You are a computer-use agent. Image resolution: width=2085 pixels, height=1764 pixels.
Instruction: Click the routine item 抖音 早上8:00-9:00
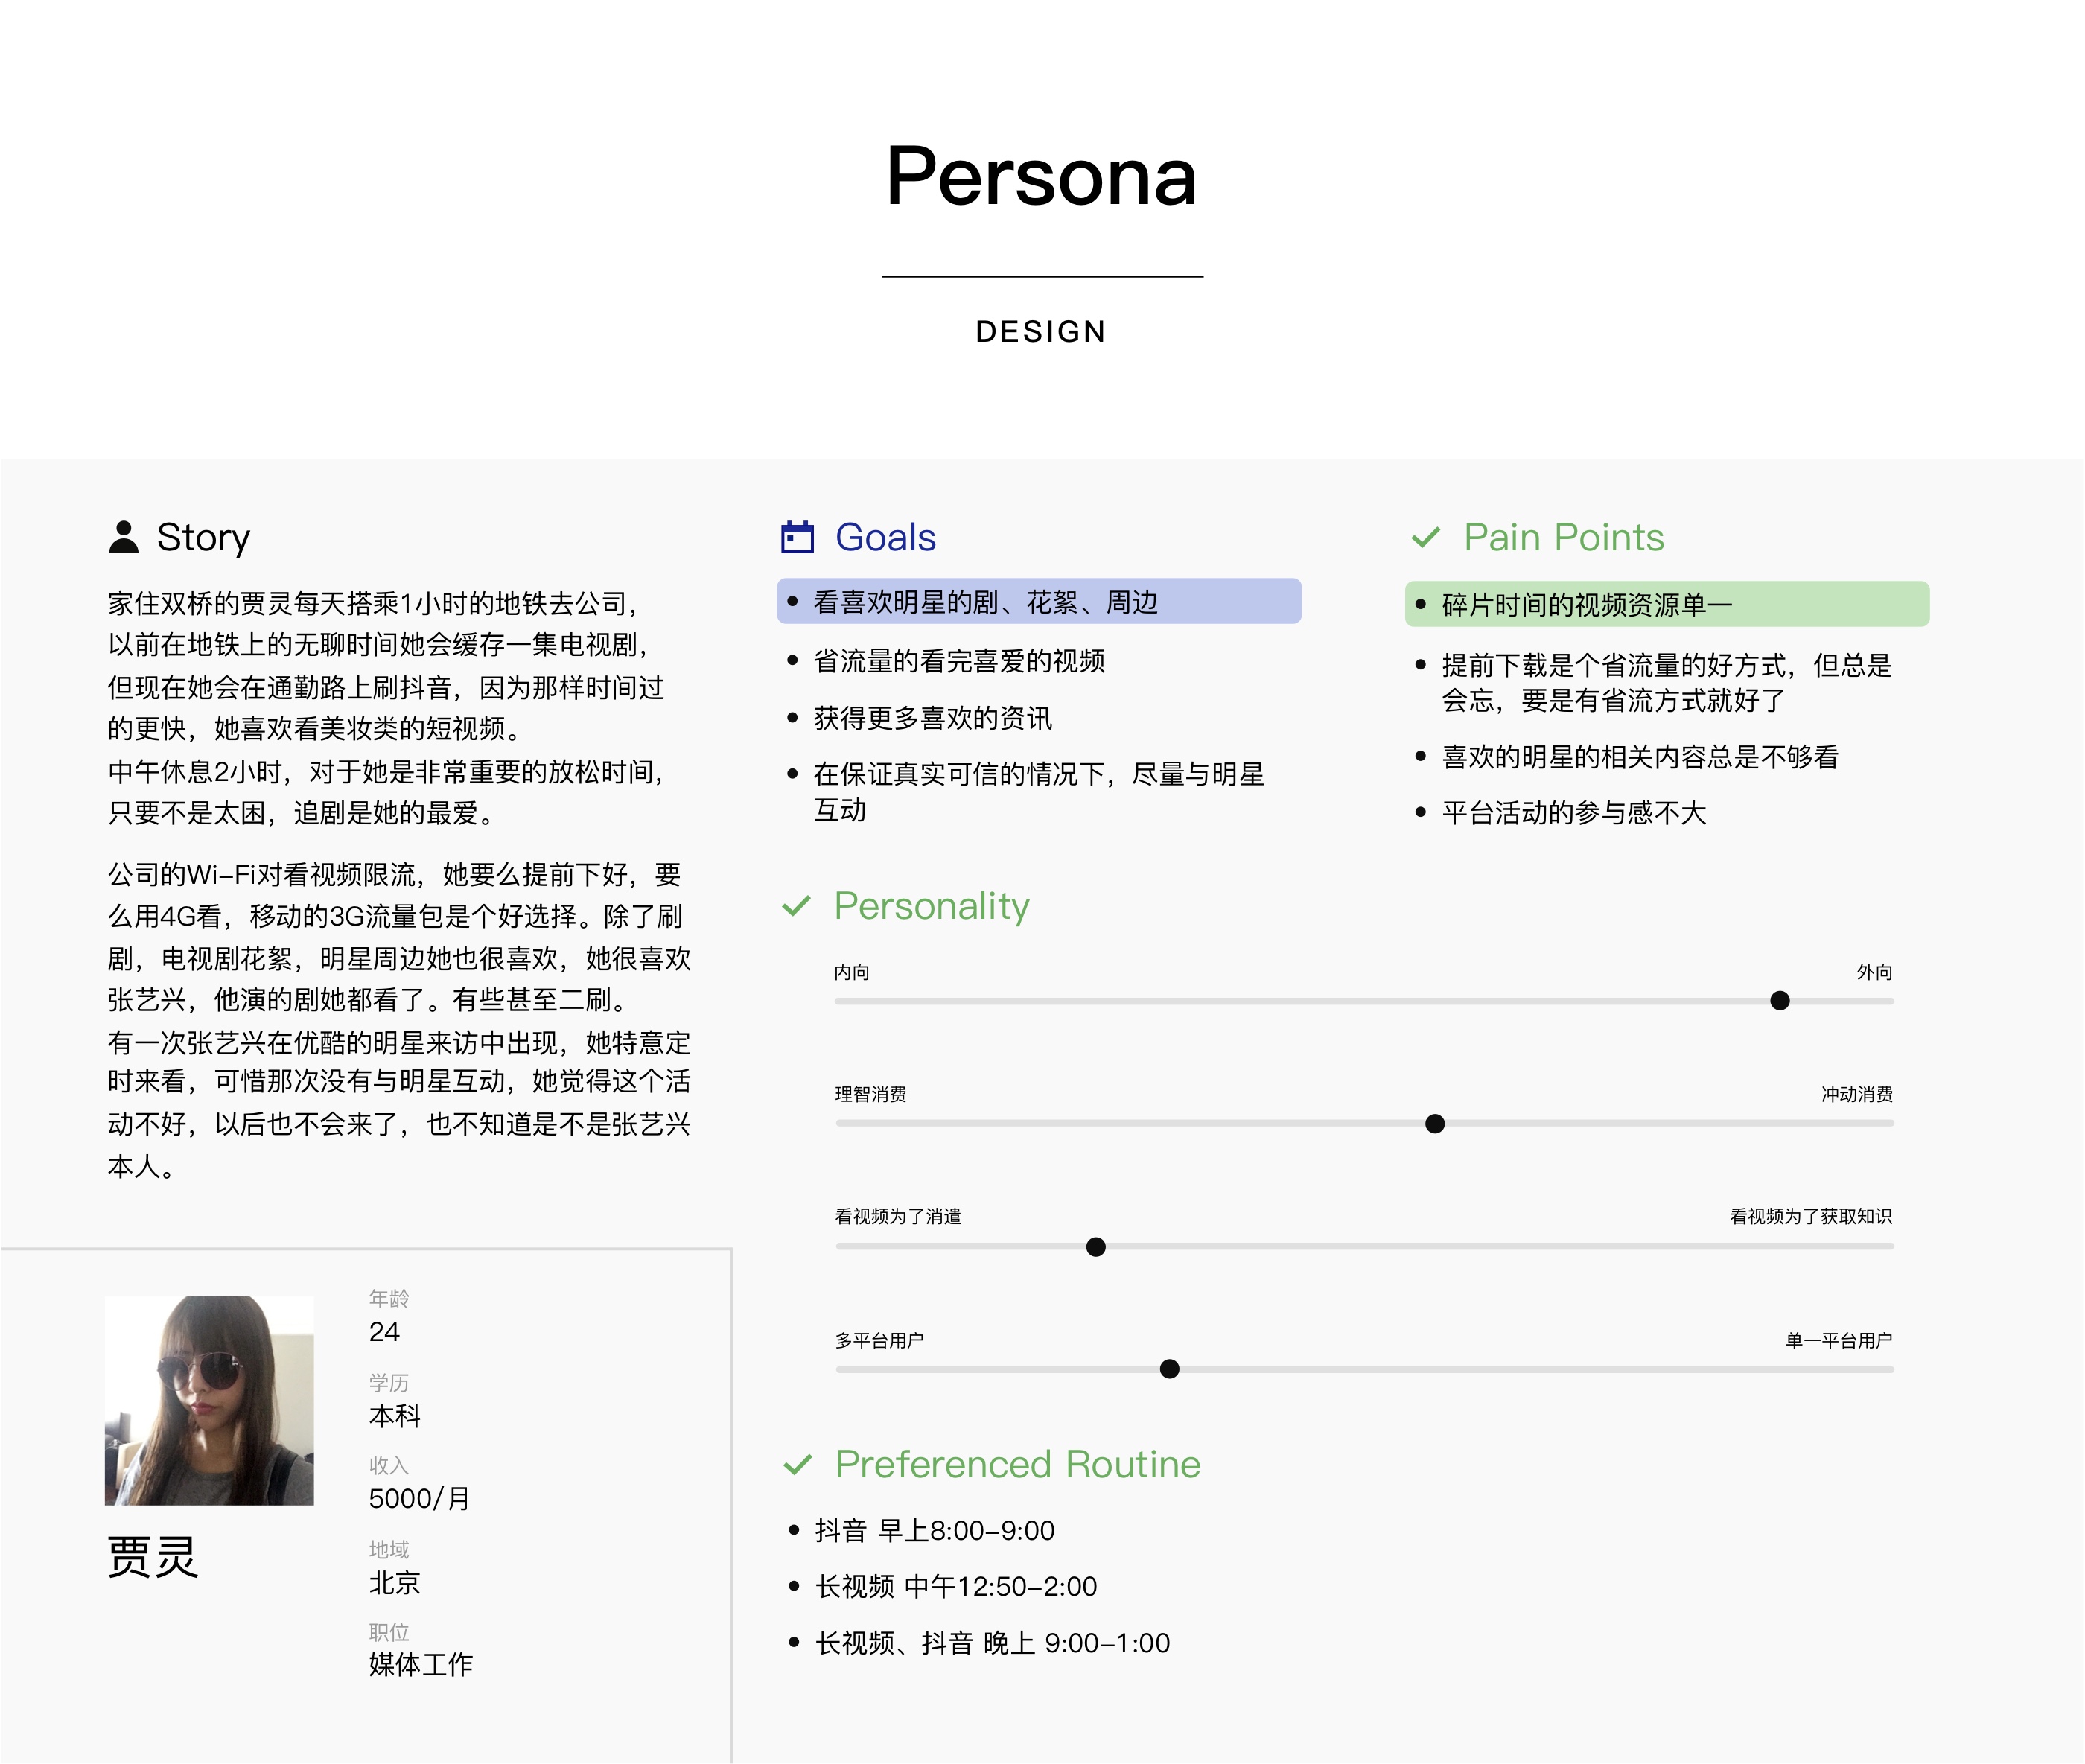pyautogui.click(x=934, y=1531)
